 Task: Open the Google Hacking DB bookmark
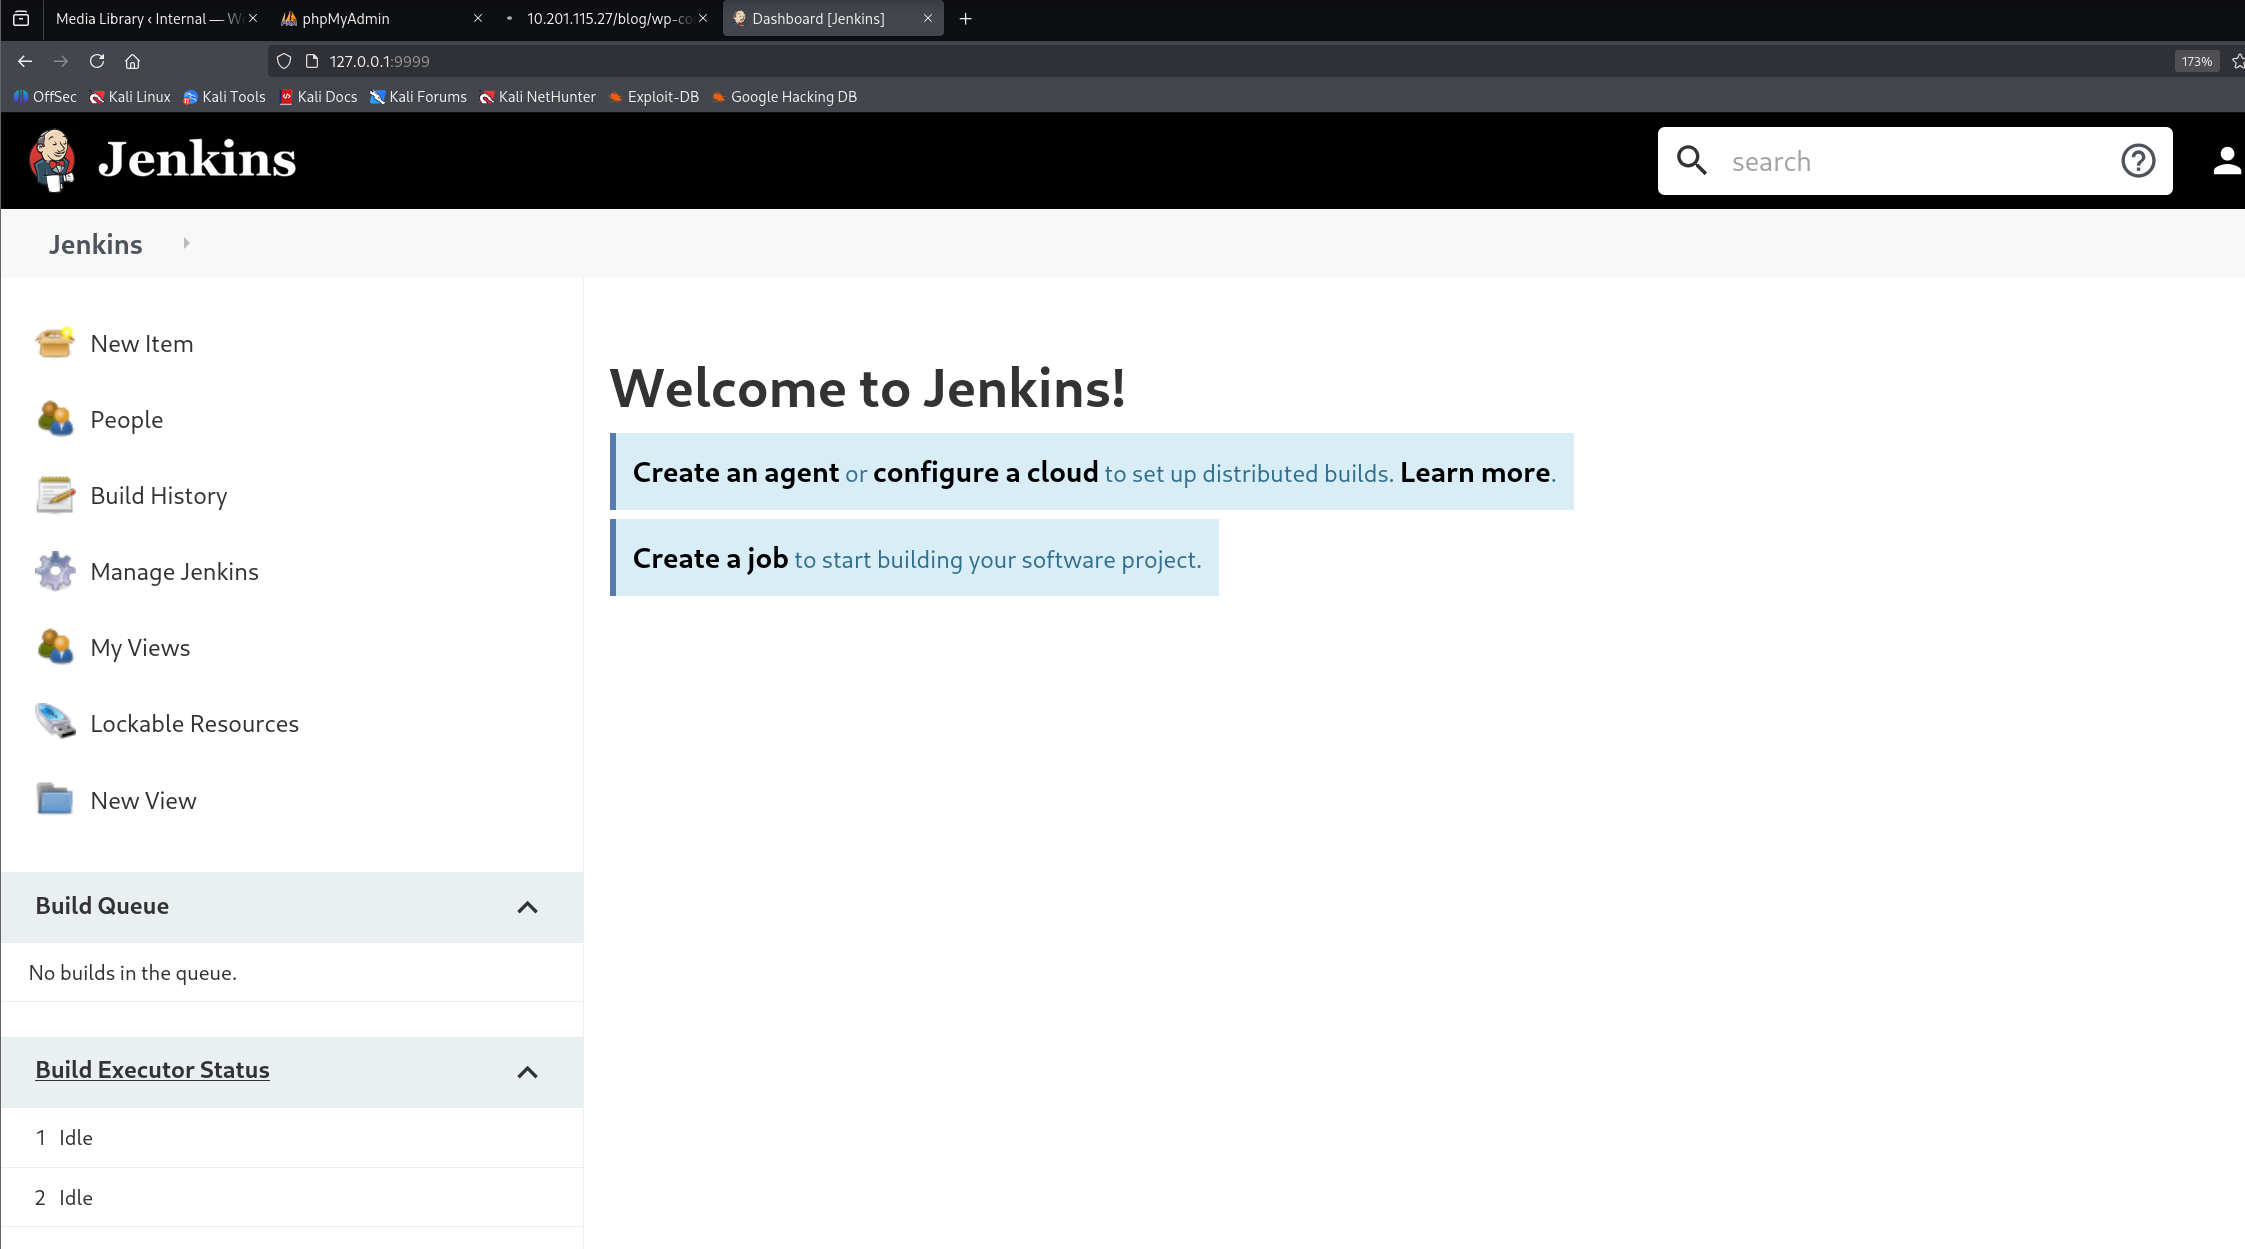click(784, 97)
